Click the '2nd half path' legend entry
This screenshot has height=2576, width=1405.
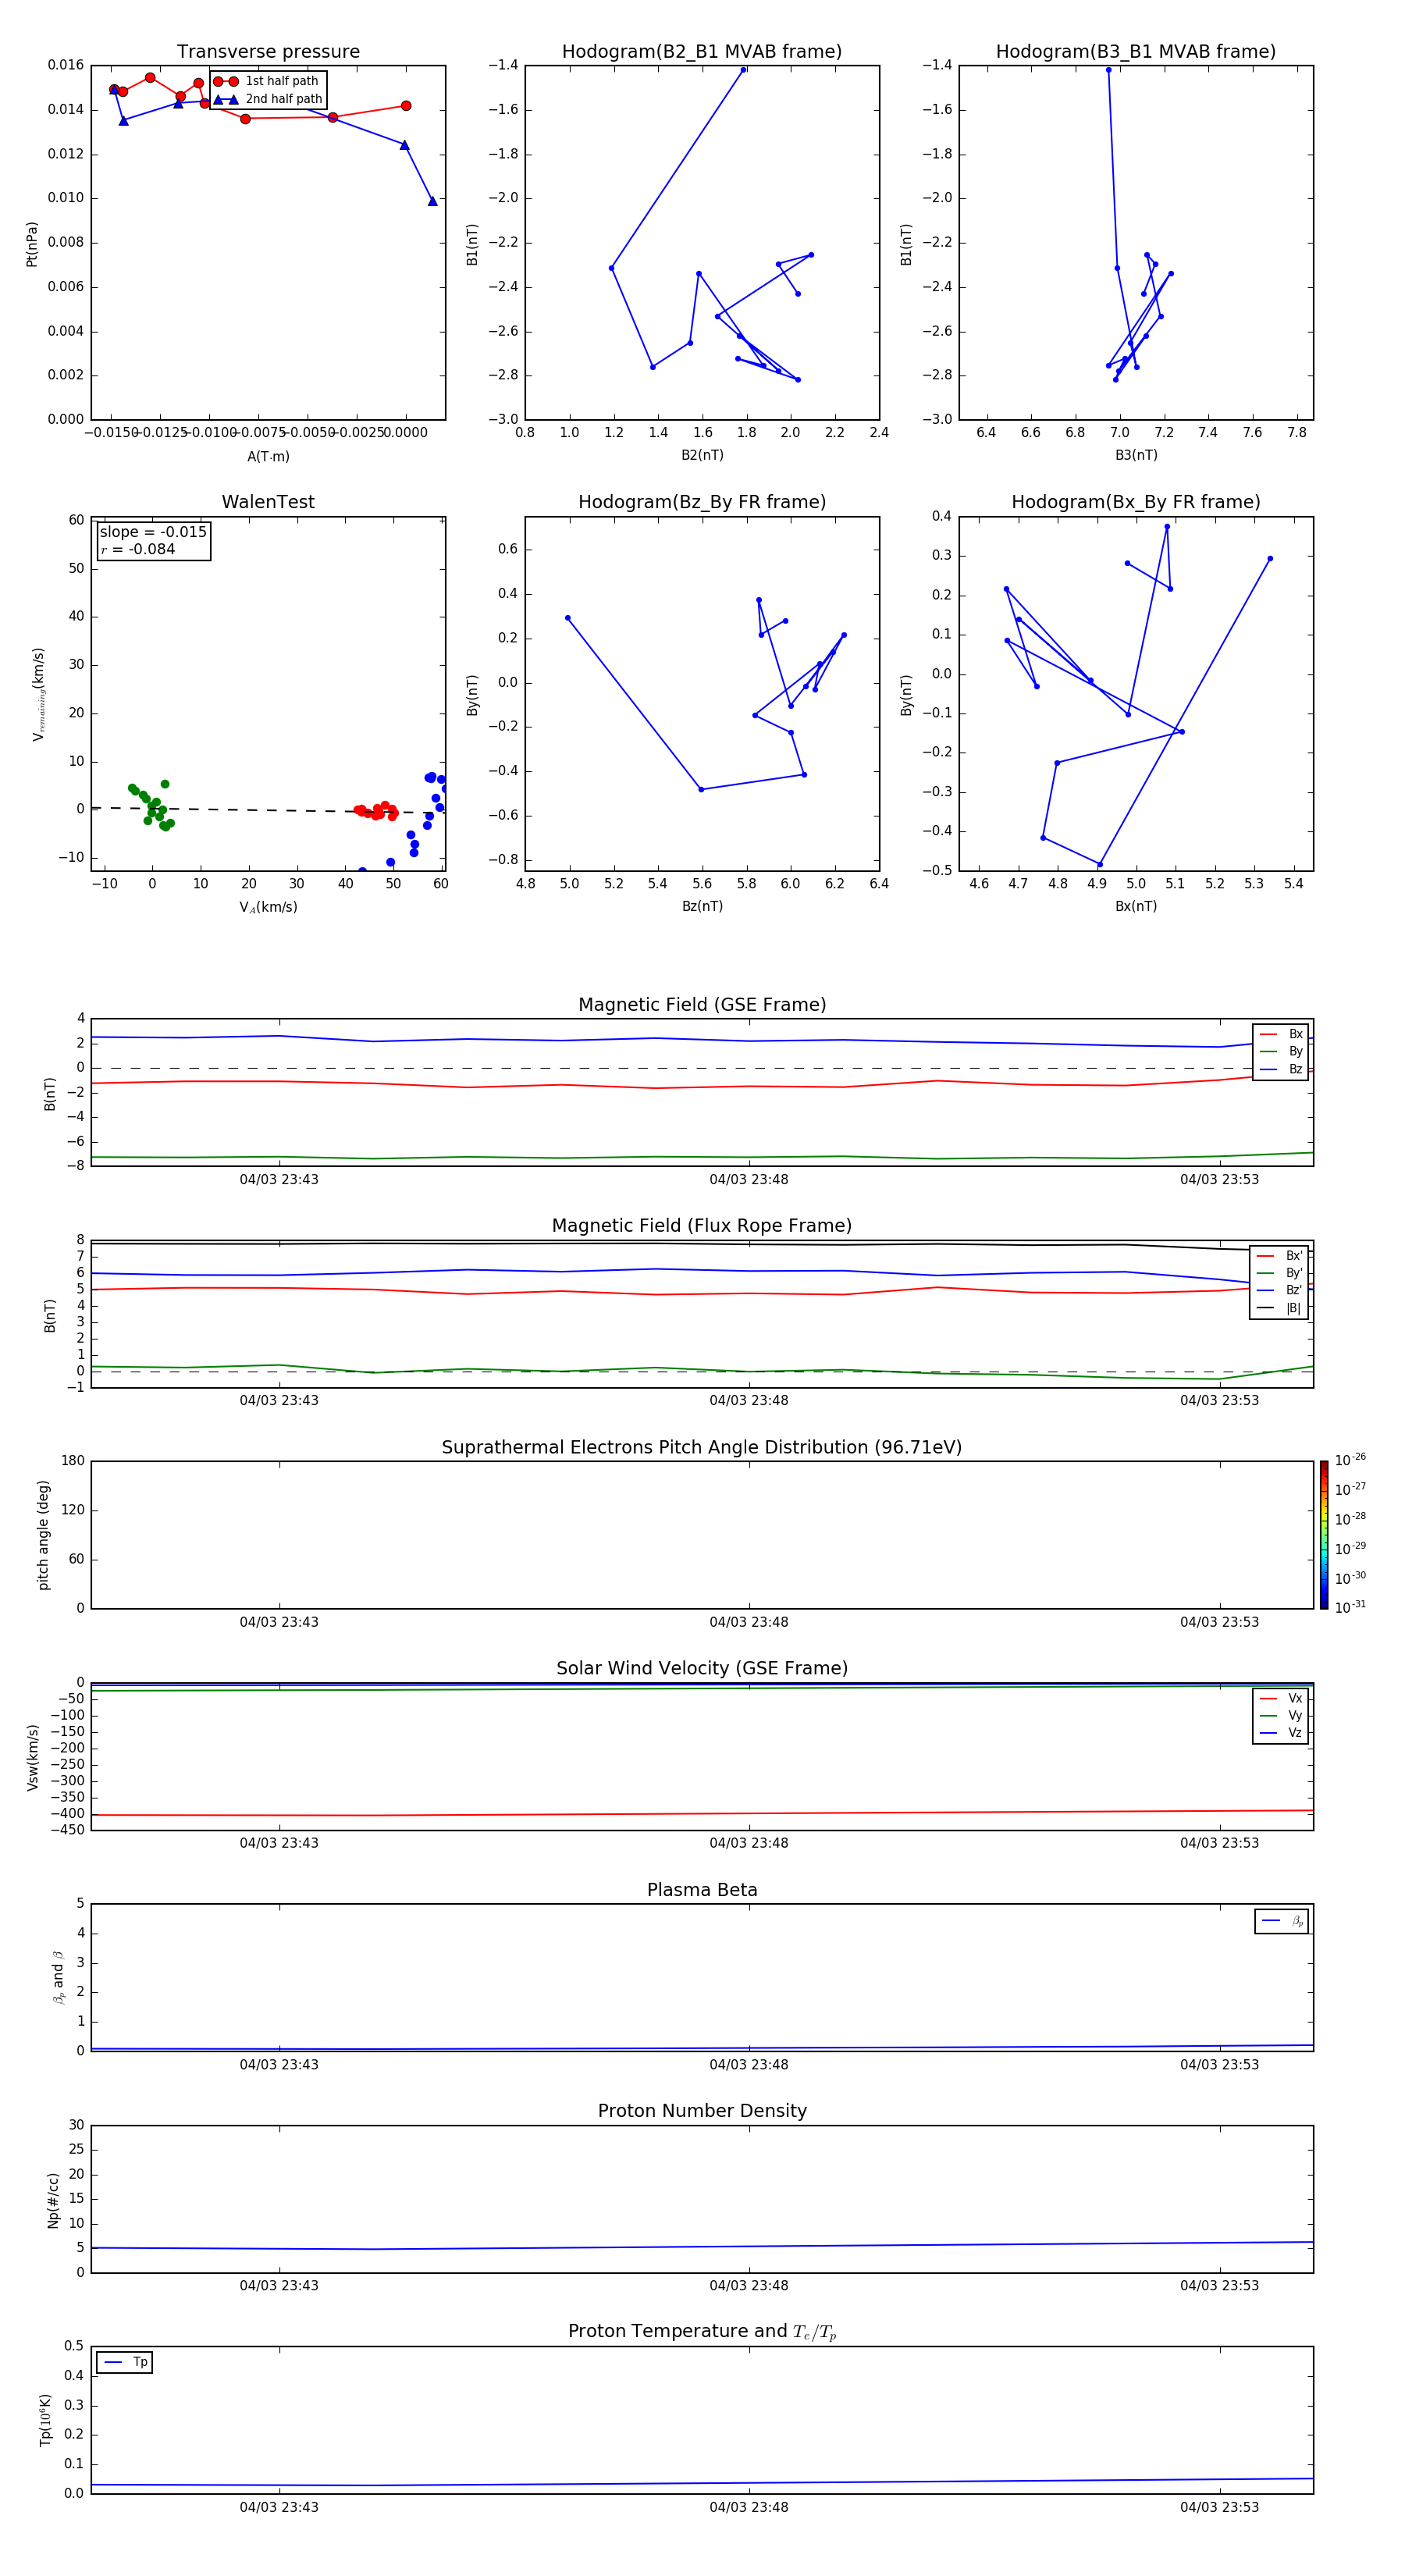tap(269, 99)
